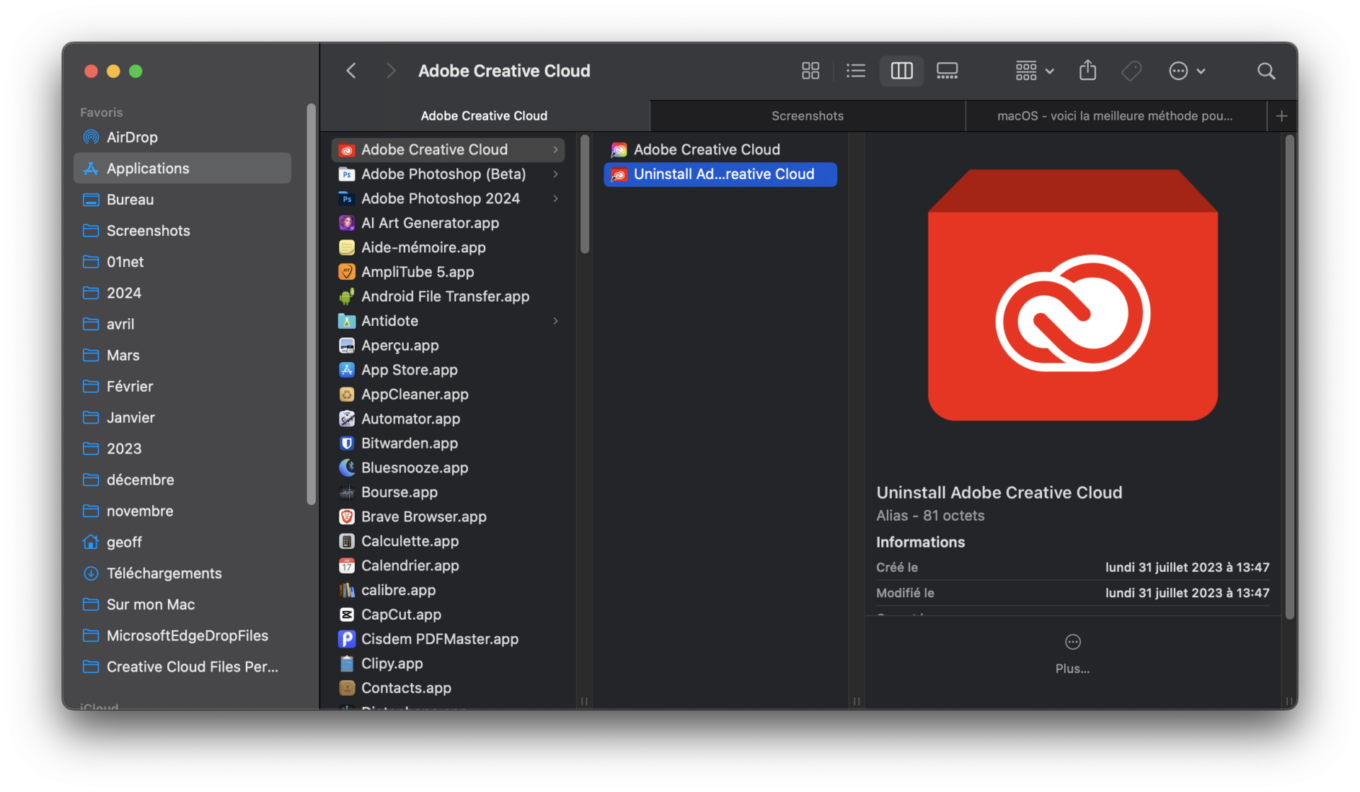Go back with the left chevron
This screenshot has width=1360, height=792.
[x=351, y=71]
